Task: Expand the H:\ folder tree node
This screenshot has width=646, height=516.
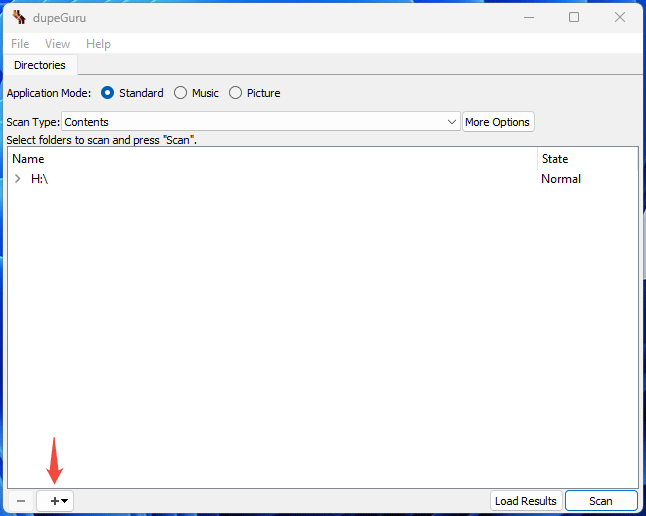Action: click(x=17, y=179)
